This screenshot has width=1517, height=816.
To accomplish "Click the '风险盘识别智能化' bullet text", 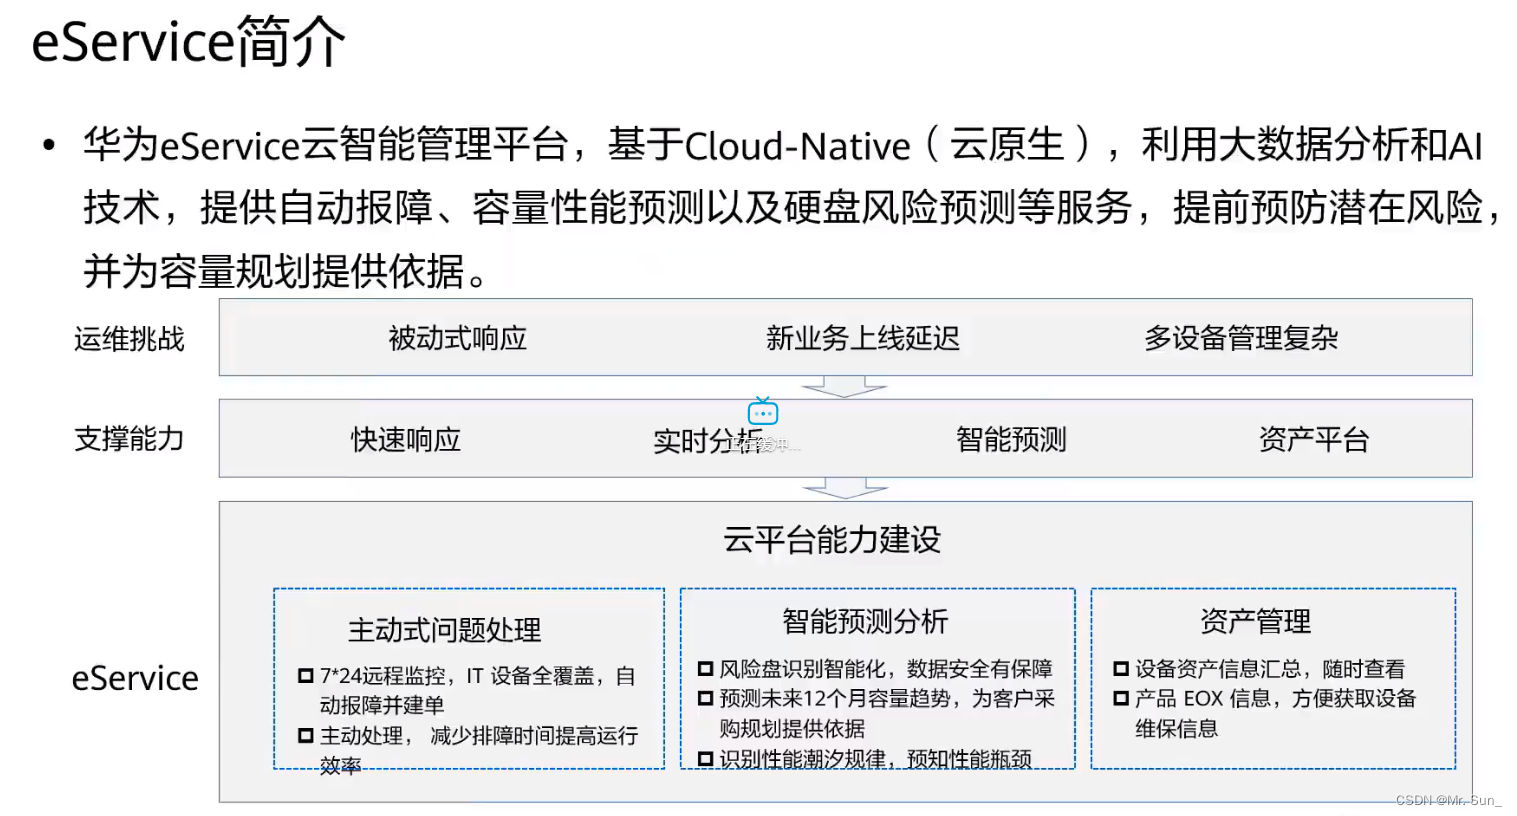I will (803, 669).
